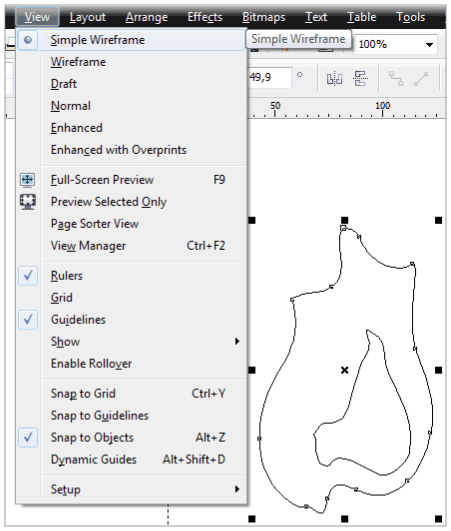Click the grayed-out diagonal line toolbar icon
The width and height of the screenshot is (451, 531).
pyautogui.click(x=421, y=79)
